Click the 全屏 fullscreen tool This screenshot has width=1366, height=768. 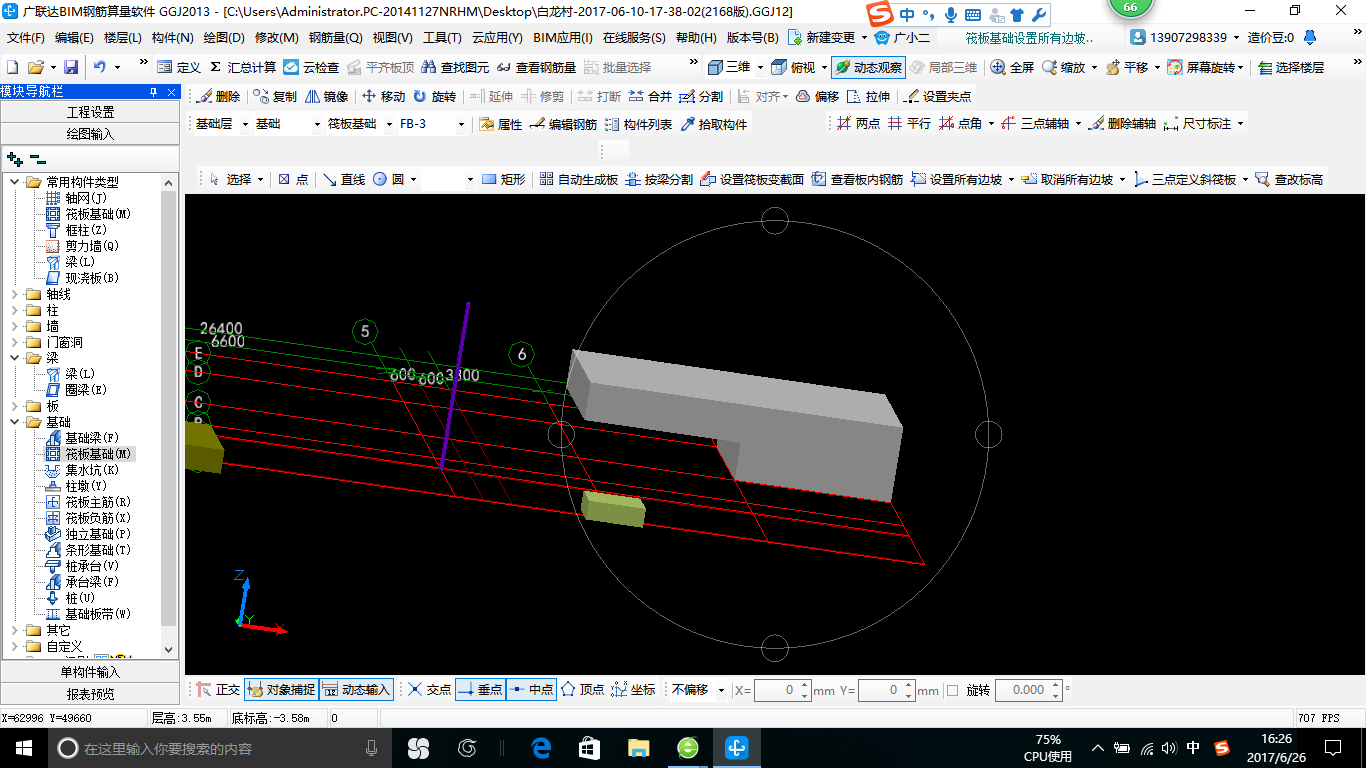[1012, 67]
